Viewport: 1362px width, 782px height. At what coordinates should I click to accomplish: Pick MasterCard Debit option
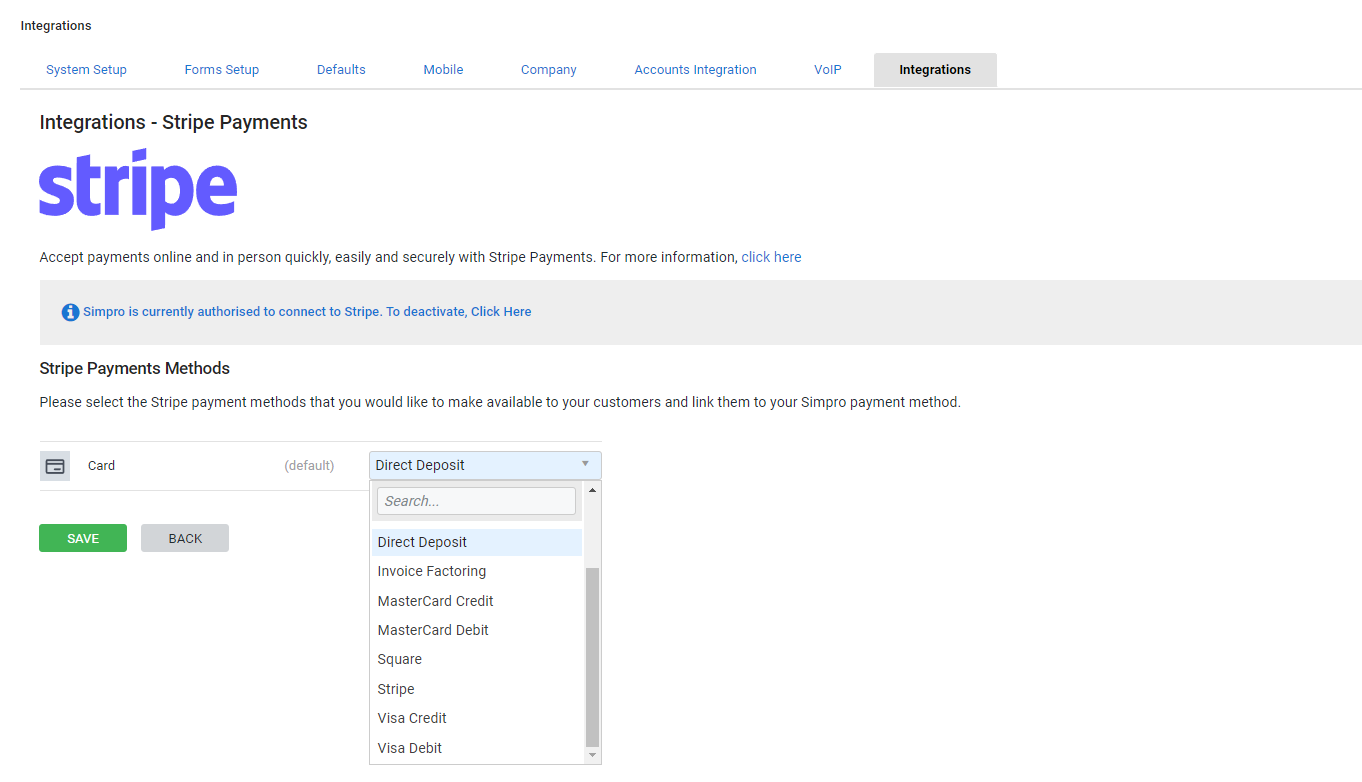click(476, 630)
